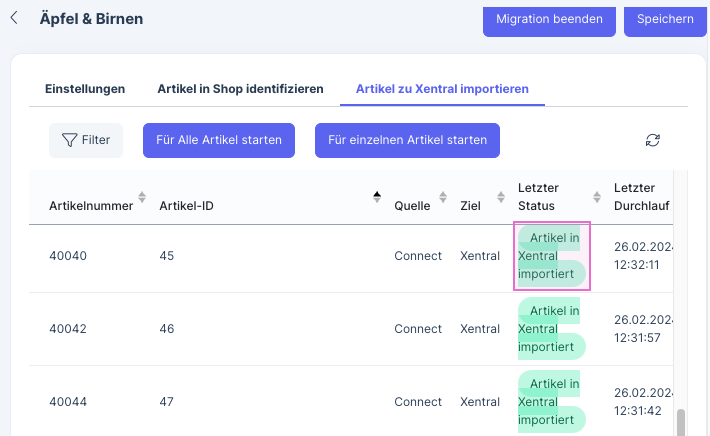Viewport: 710px width, 436px height.
Task: Open the Artikel in Shop identifizieren tab
Action: click(x=240, y=89)
